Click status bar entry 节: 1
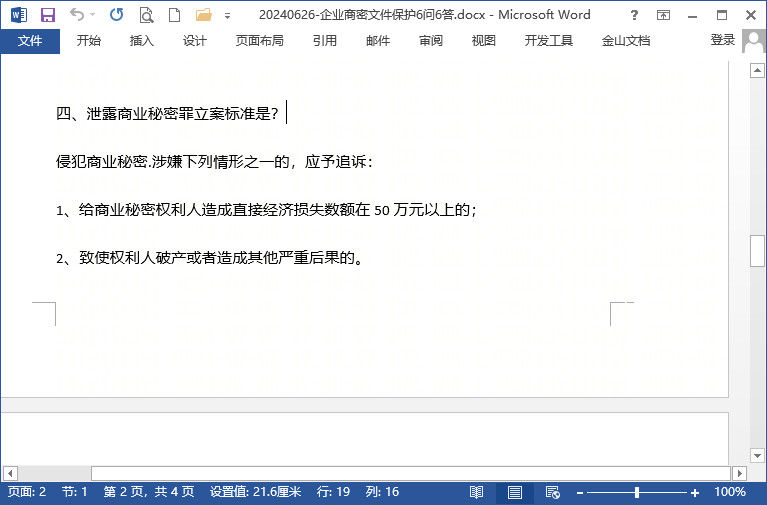Viewport: 767px width, 505px height. pos(74,492)
